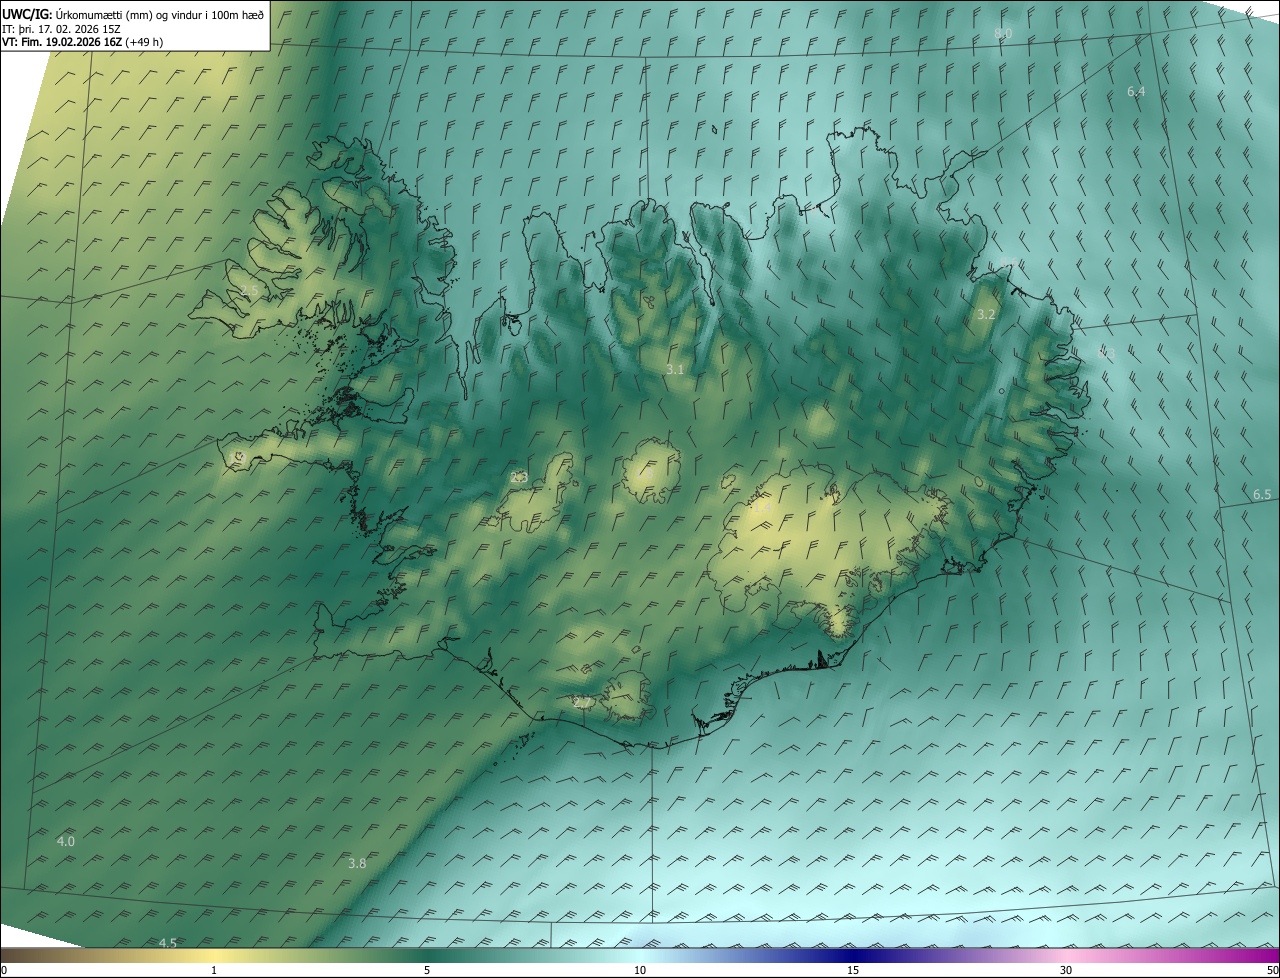
Task: Click the colour scale tick label 10
Action: tap(640, 971)
